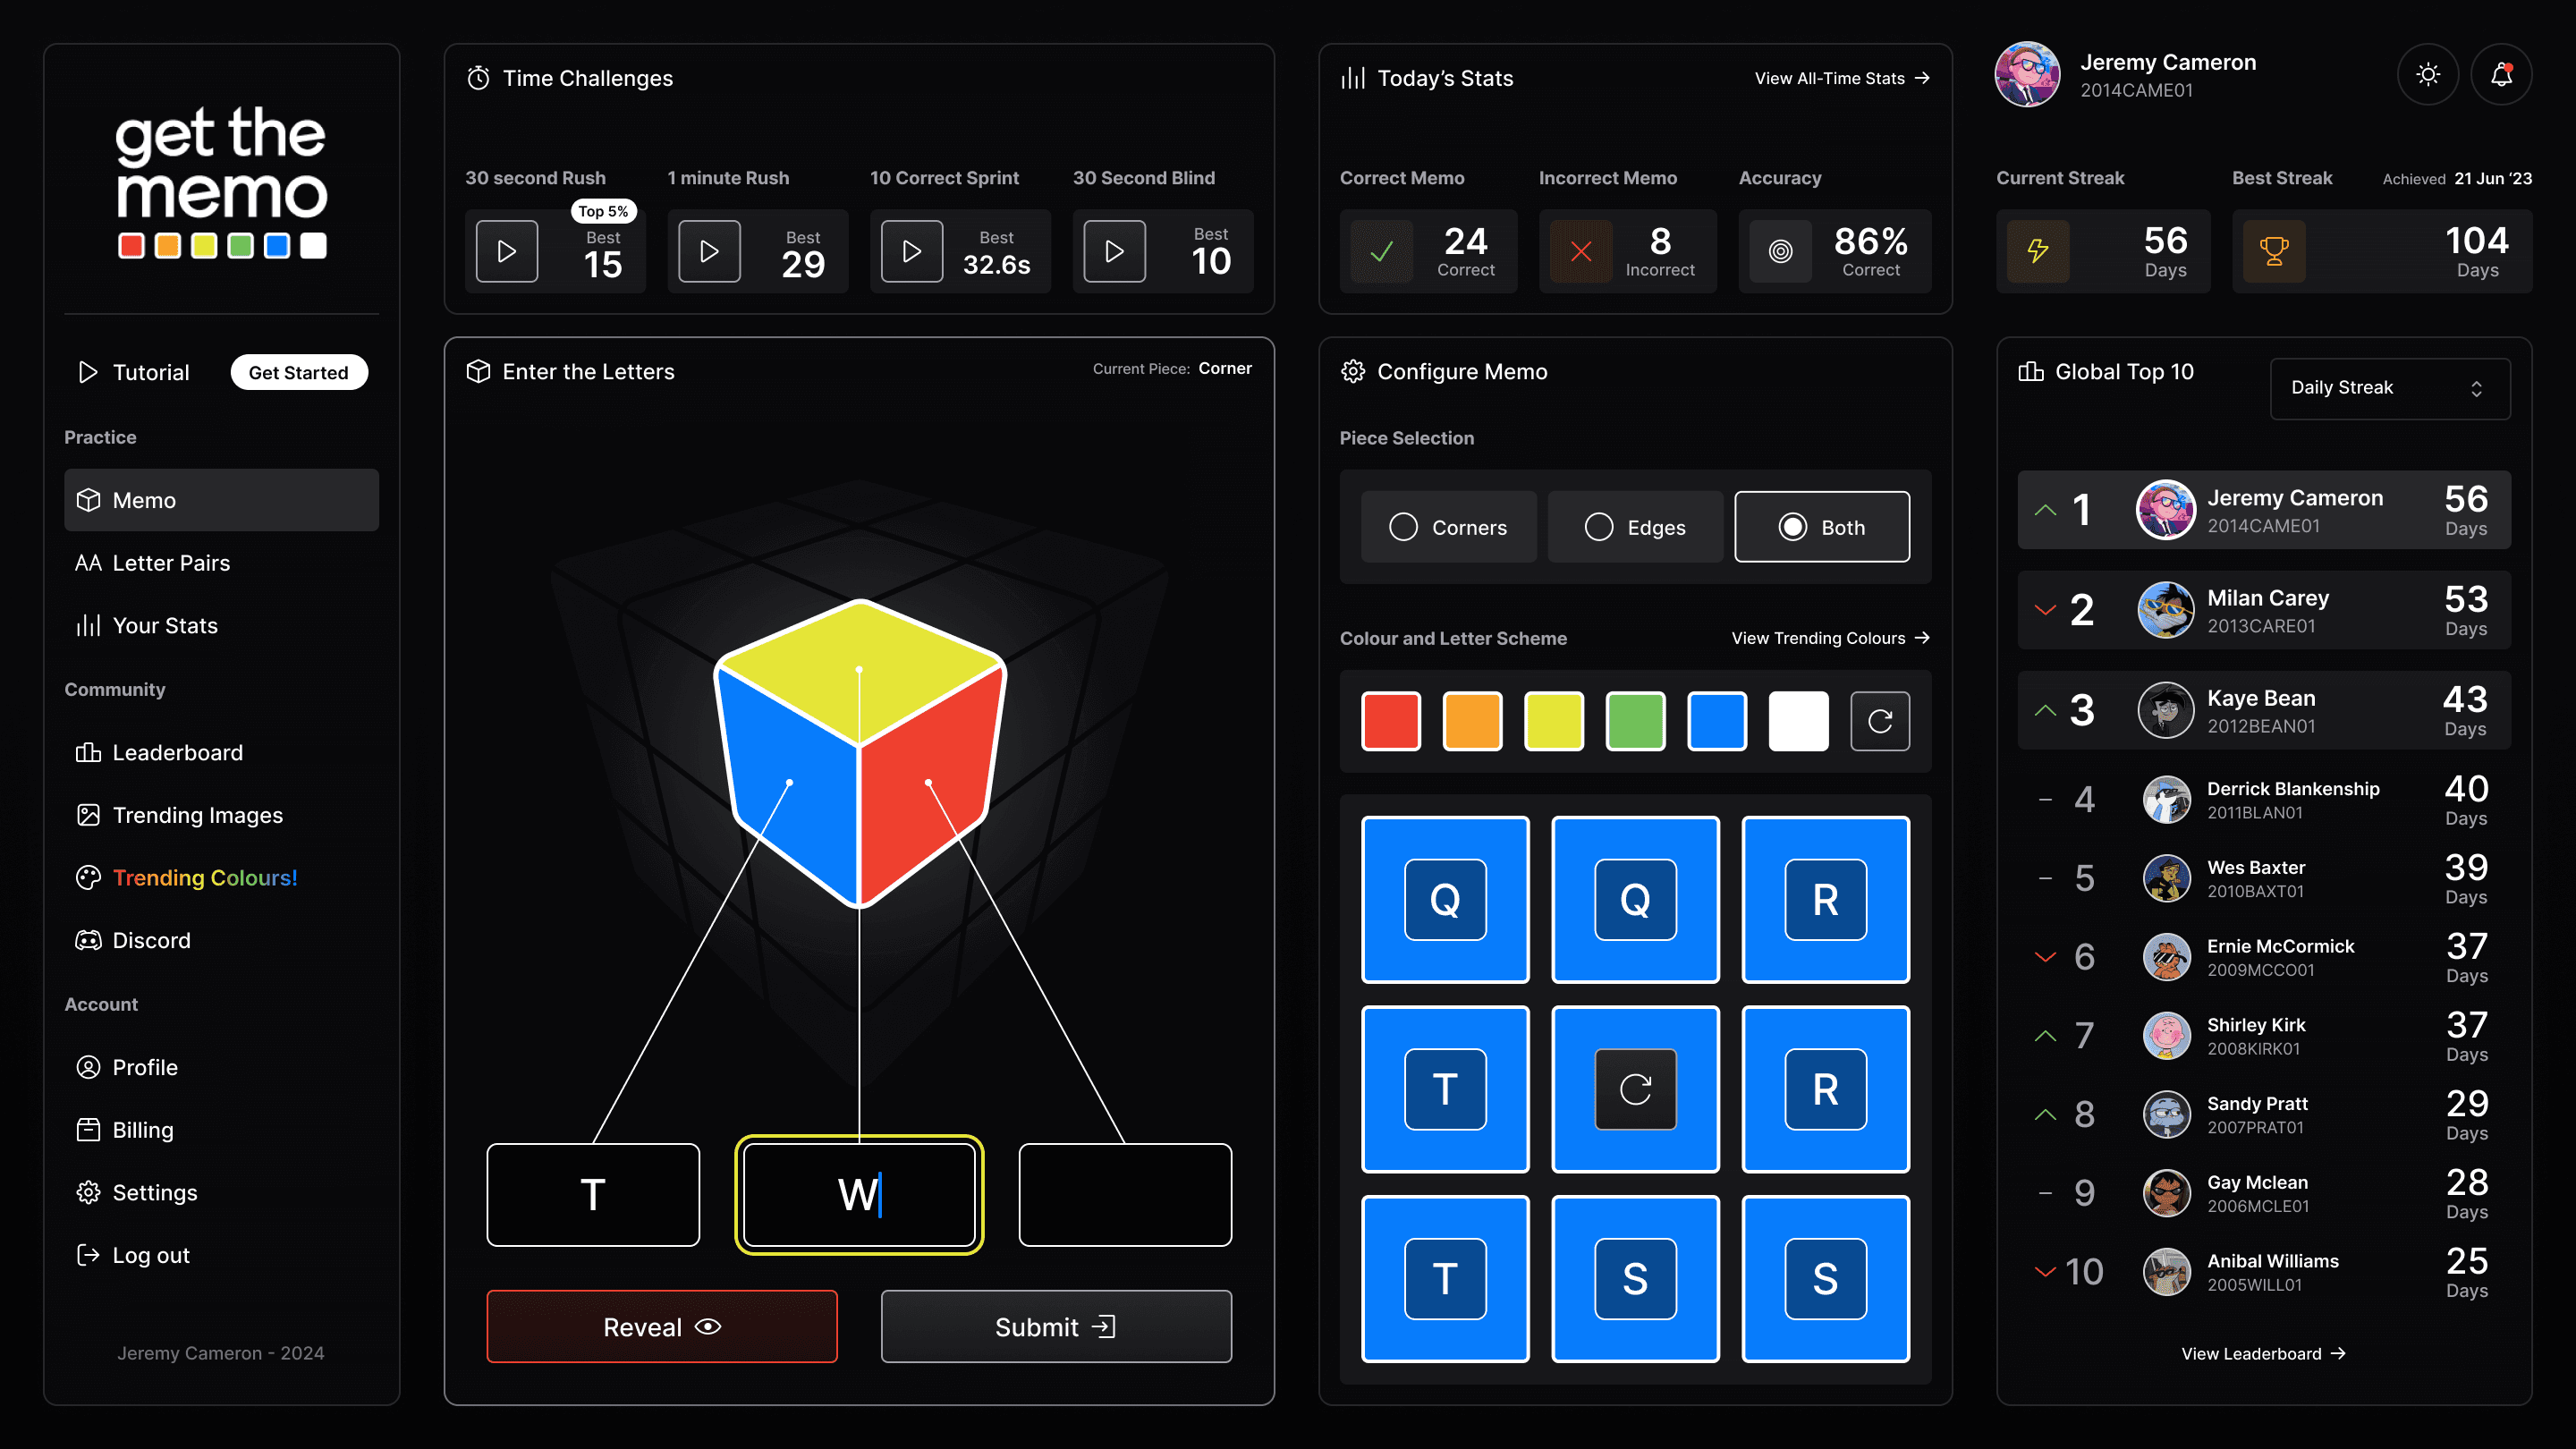Select the Both piece option

1822,527
